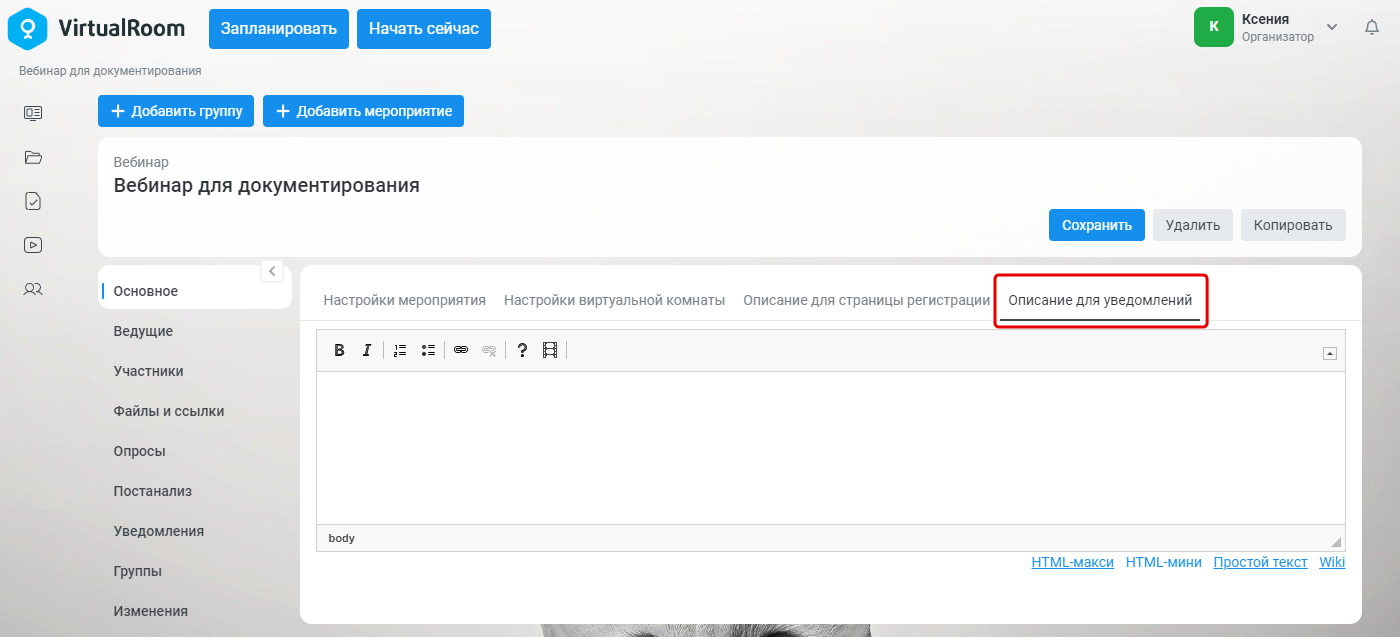Screen dimensions: 1400x637
Task: Insert a bulleted list
Action: (428, 350)
